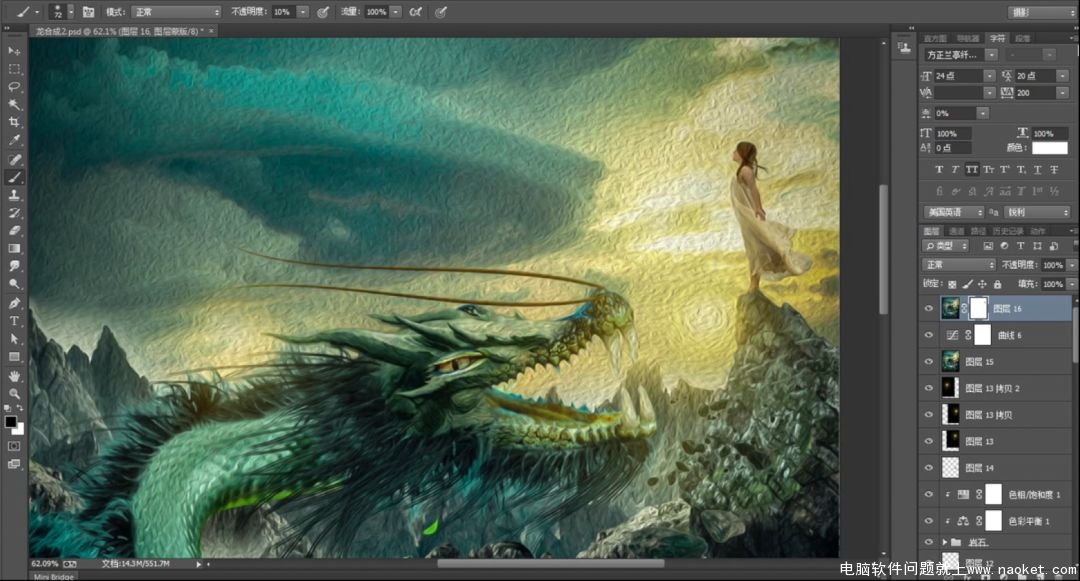Select the 图层 16 layer mask thumbnail
This screenshot has height=581, width=1080.
[x=979, y=308]
